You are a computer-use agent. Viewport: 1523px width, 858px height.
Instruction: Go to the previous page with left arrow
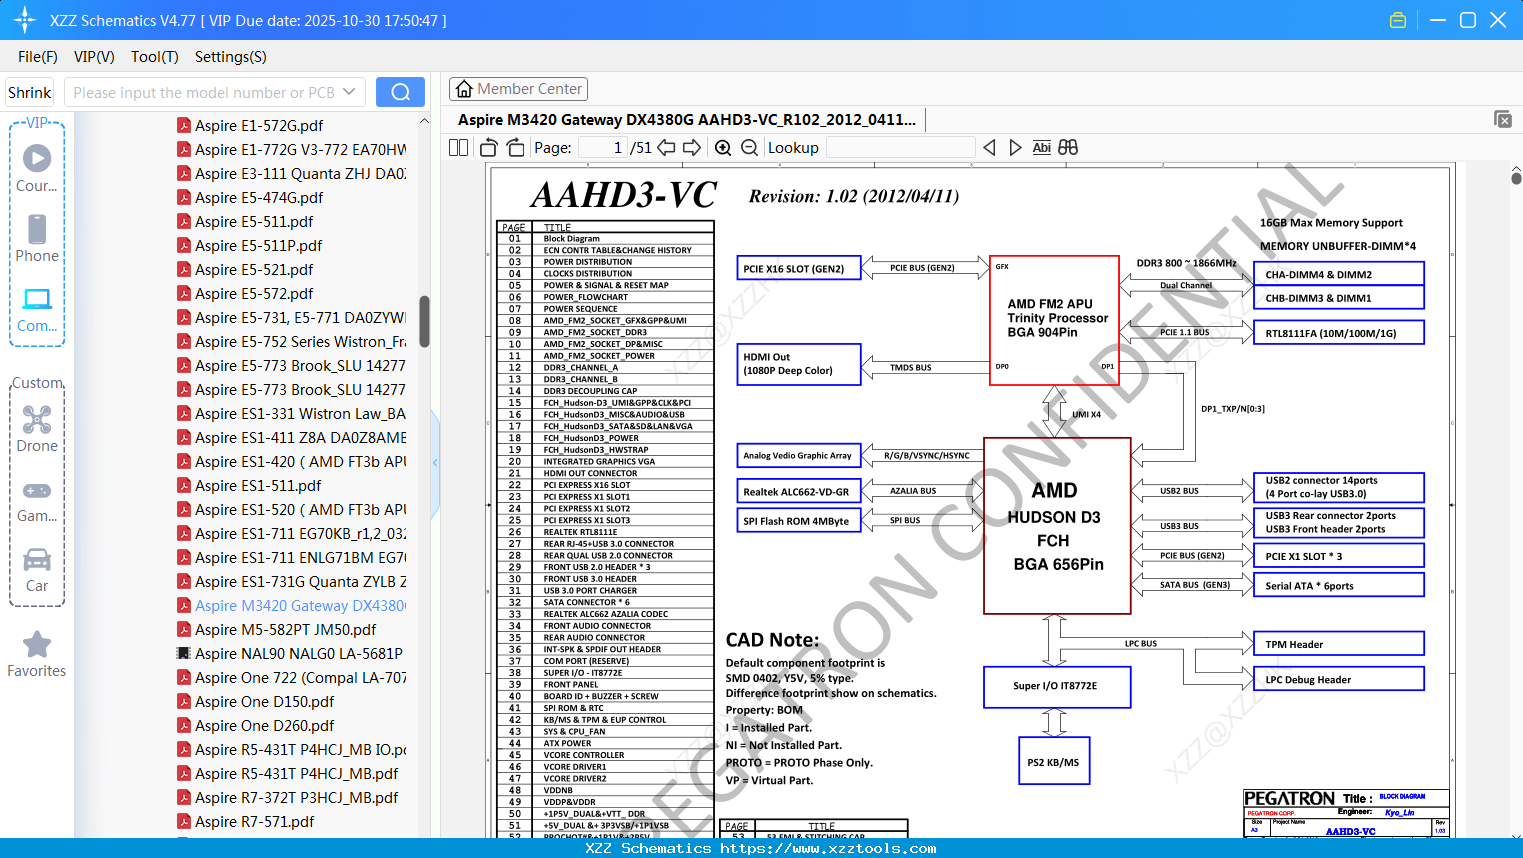[x=666, y=148]
